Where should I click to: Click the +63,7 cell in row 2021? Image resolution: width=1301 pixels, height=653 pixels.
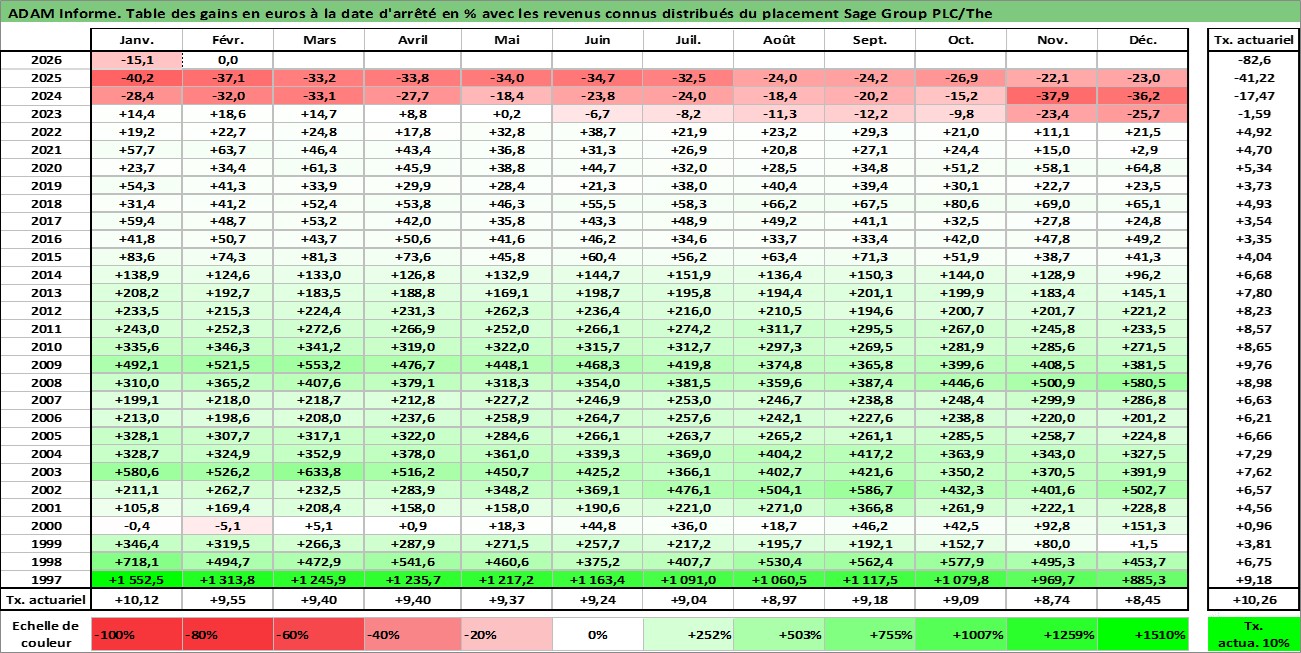pos(227,150)
